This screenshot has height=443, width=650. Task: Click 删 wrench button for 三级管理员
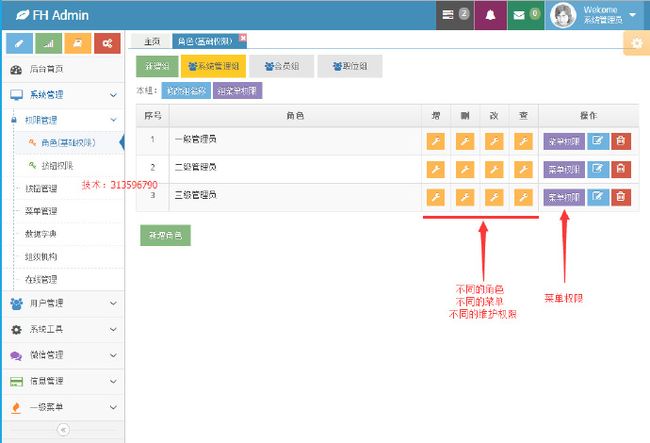(x=465, y=197)
